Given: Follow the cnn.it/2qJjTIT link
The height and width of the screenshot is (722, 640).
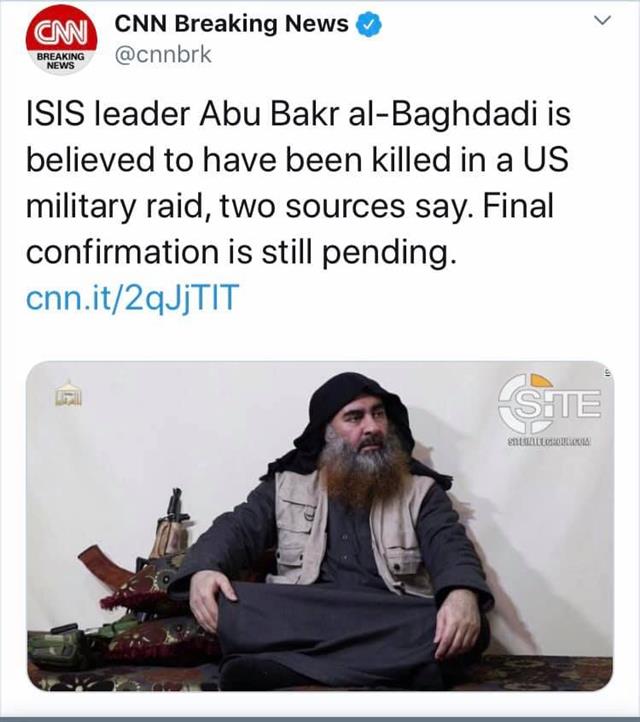Looking at the screenshot, I should [x=133, y=297].
